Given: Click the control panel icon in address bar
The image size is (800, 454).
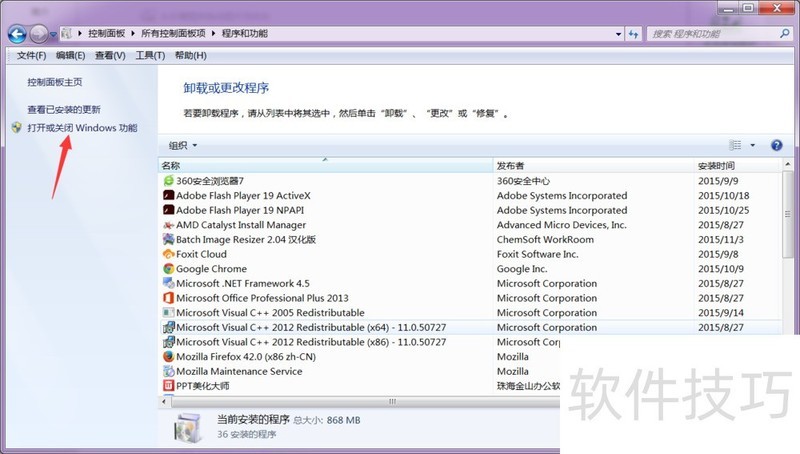Looking at the screenshot, I should (x=66, y=34).
